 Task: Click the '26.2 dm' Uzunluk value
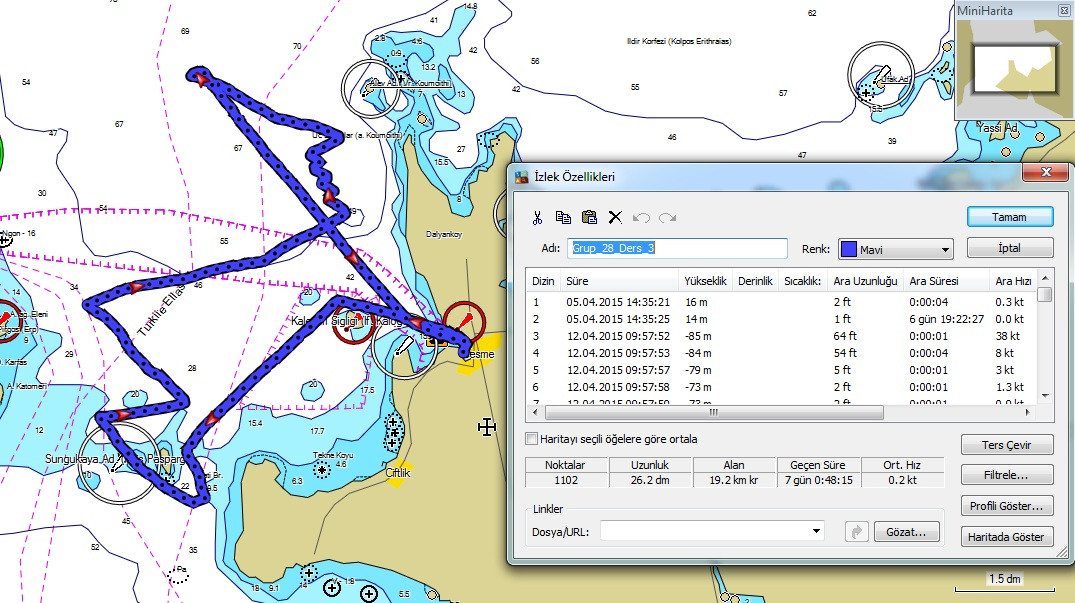[x=650, y=480]
